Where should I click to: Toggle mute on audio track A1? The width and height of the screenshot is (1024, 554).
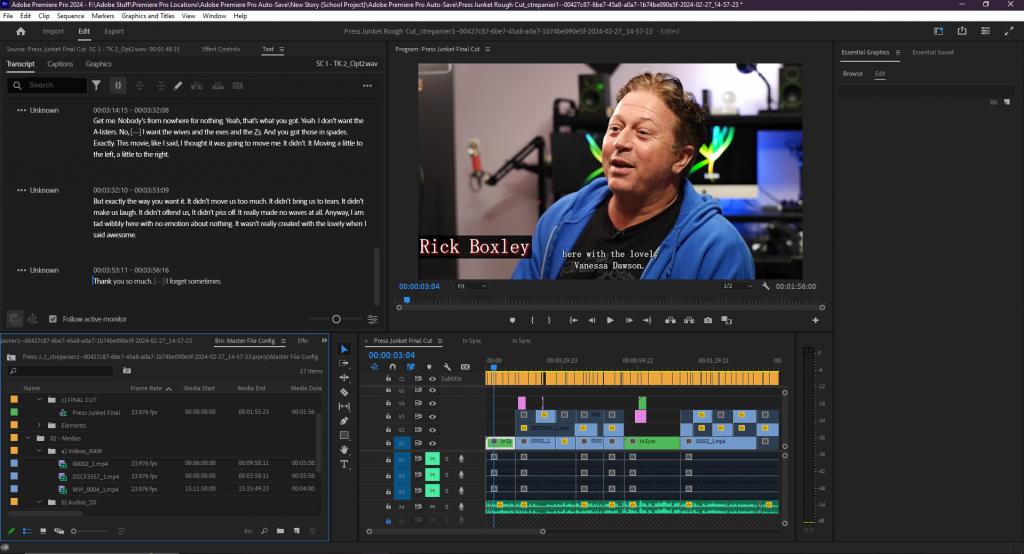[x=433, y=458]
